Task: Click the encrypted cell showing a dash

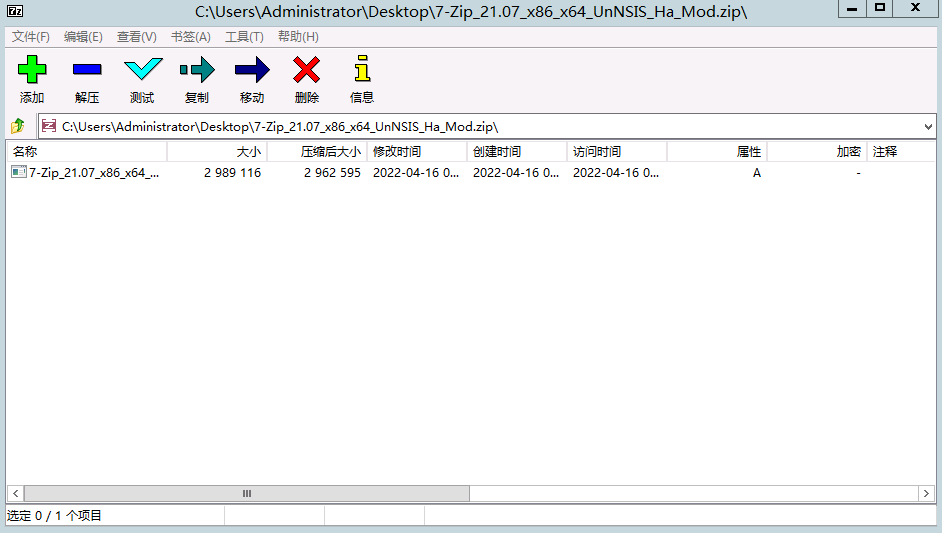Action: click(858, 172)
